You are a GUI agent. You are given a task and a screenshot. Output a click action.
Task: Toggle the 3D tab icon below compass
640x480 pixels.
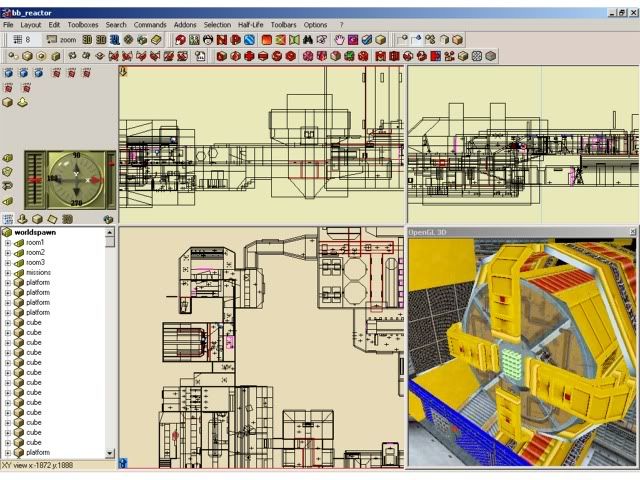67,219
